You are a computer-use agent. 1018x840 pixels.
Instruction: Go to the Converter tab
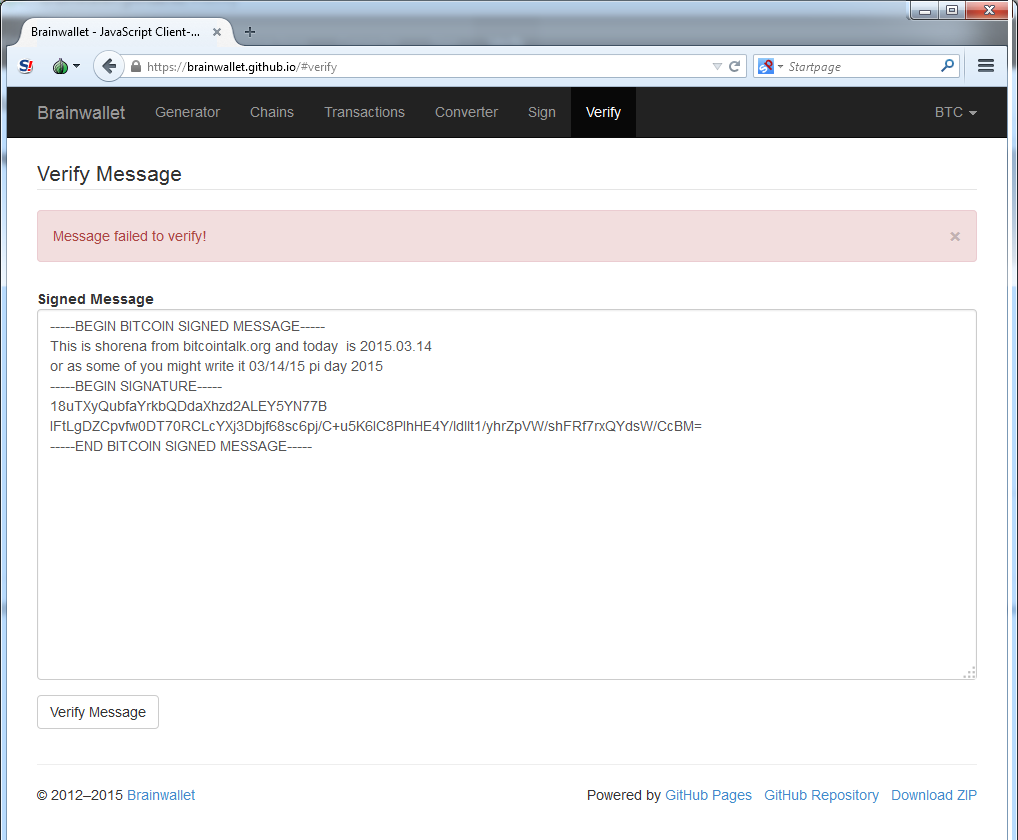click(x=466, y=112)
